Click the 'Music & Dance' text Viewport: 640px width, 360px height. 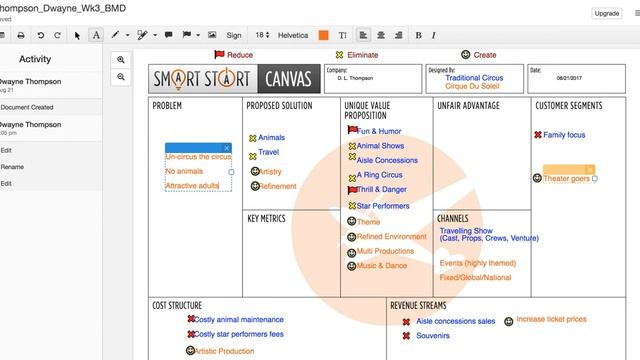point(382,266)
